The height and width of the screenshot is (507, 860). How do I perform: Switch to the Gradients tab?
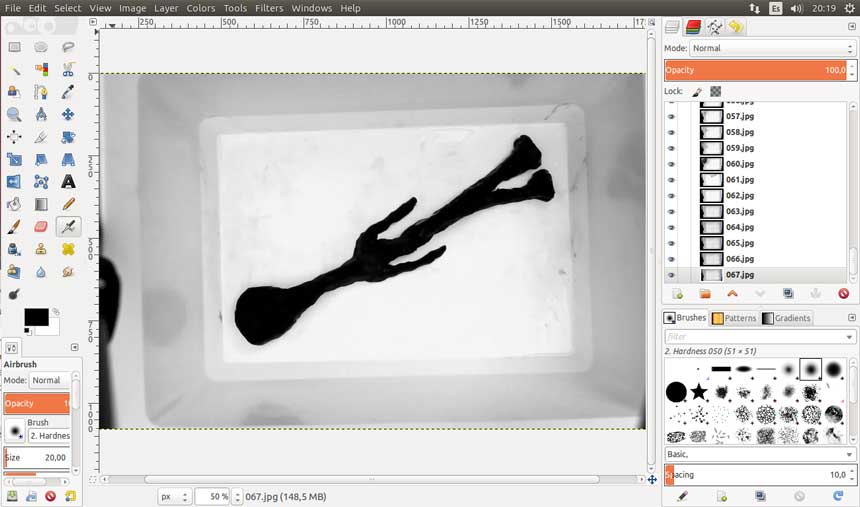point(786,318)
